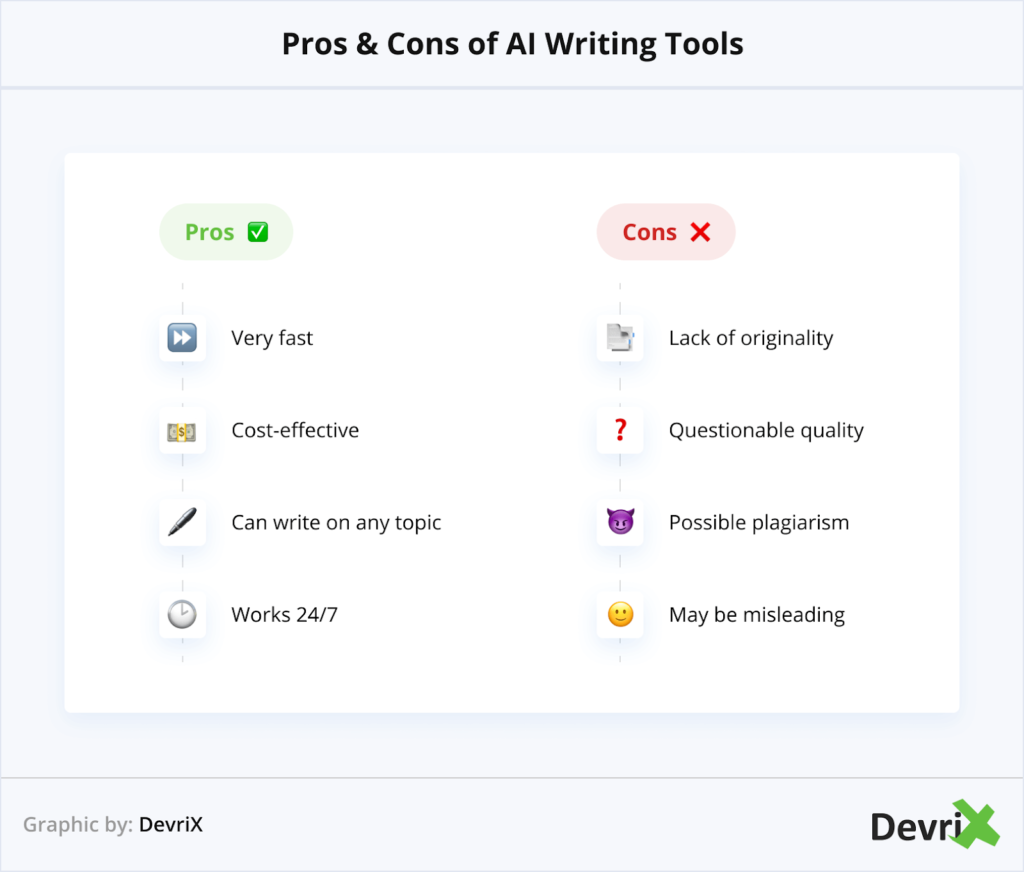Click the DevriX name after Graphic by
1024x872 pixels.
tap(171, 825)
